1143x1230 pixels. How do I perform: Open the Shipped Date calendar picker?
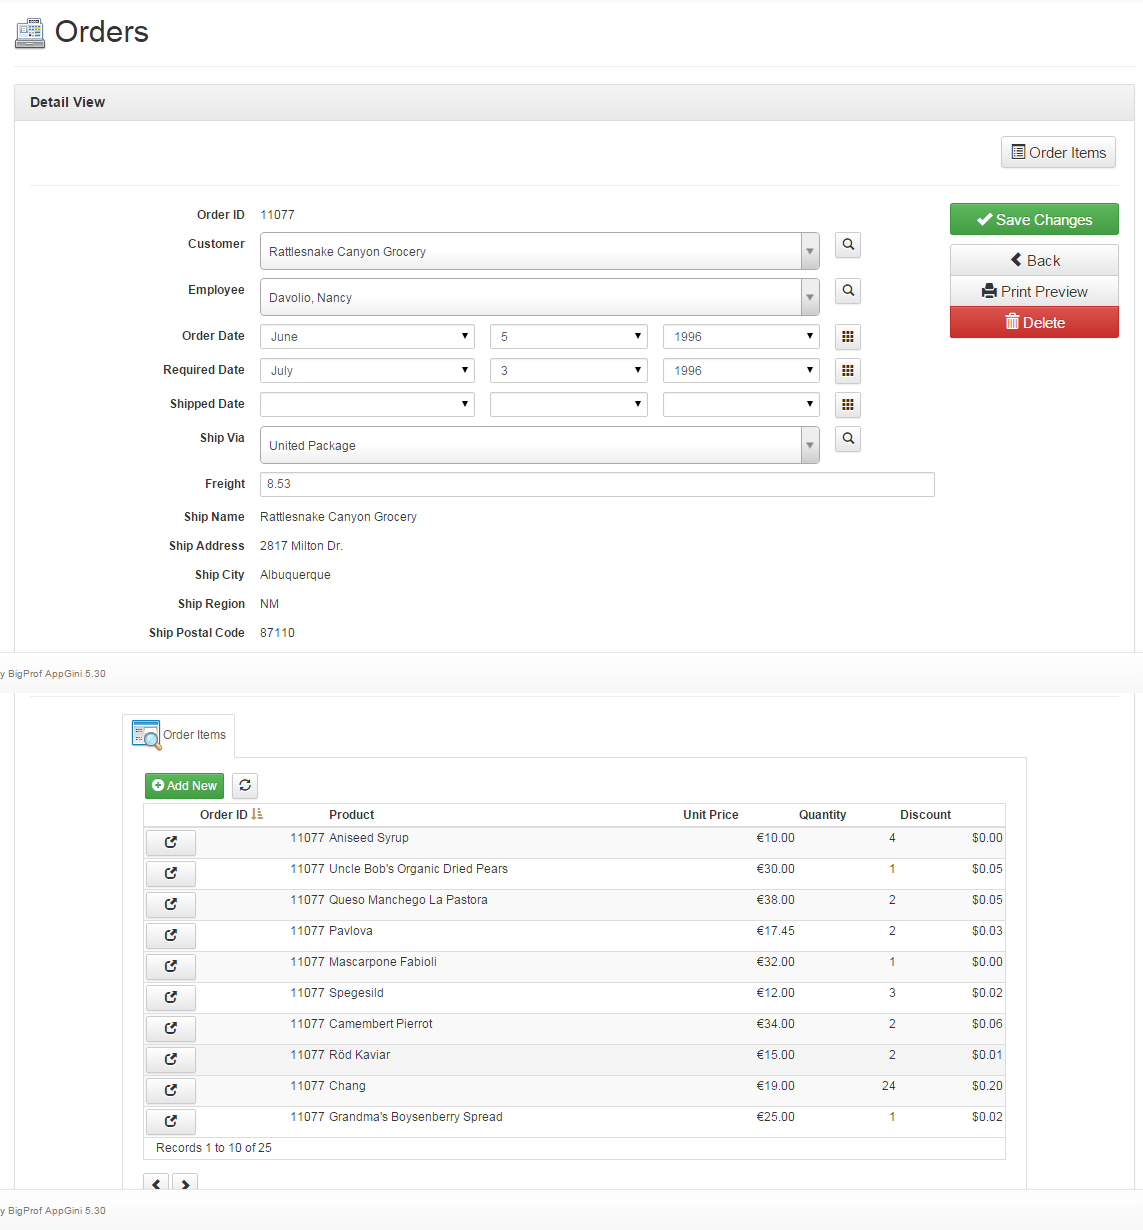click(847, 405)
